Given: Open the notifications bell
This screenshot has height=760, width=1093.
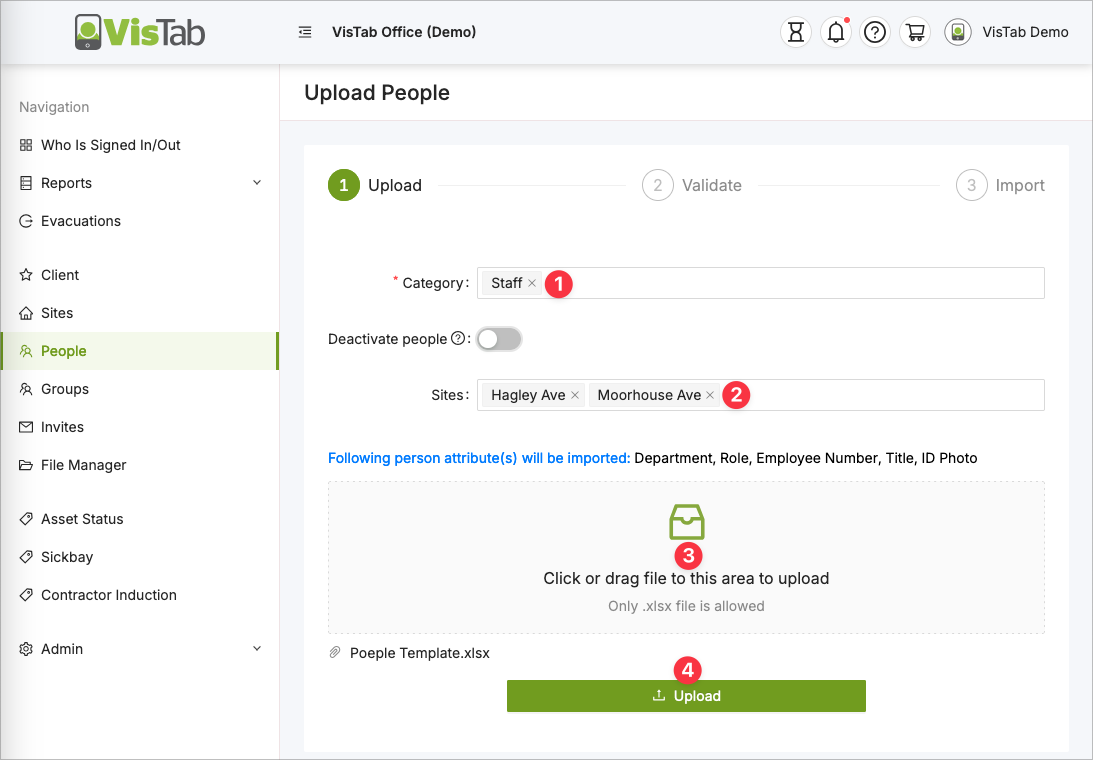Looking at the screenshot, I should point(836,32).
